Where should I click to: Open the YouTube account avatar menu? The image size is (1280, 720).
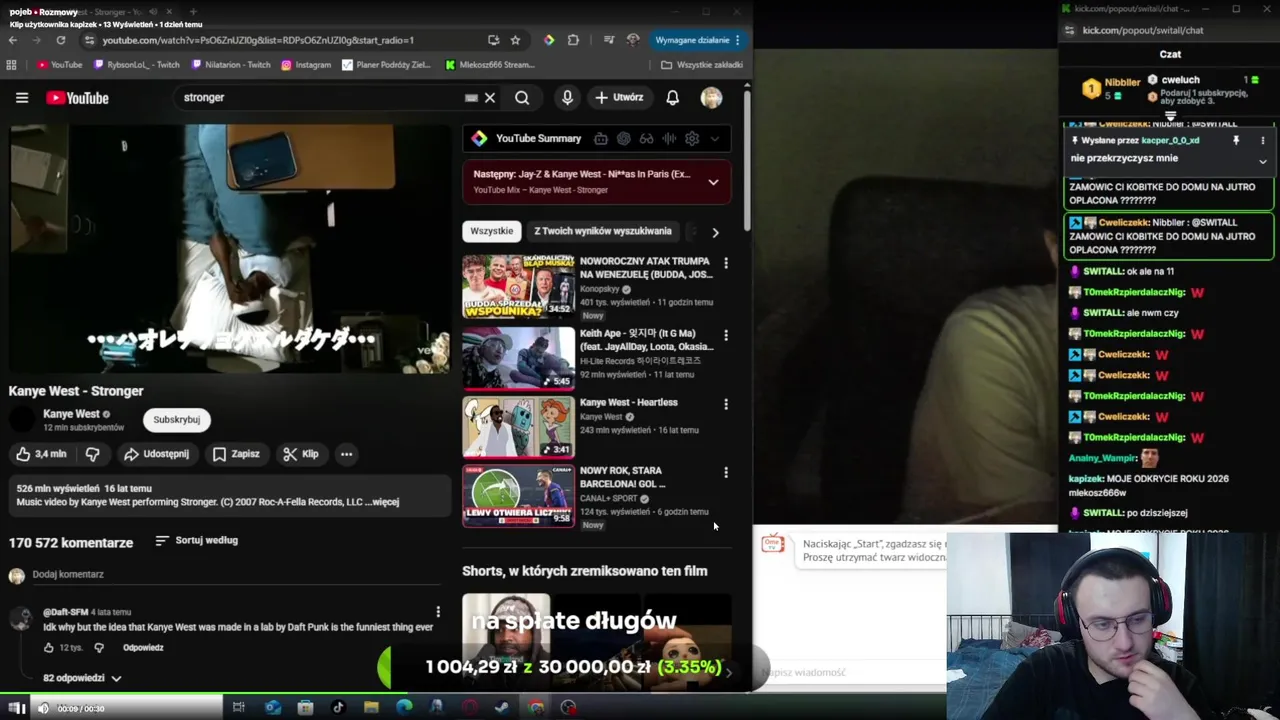click(711, 98)
